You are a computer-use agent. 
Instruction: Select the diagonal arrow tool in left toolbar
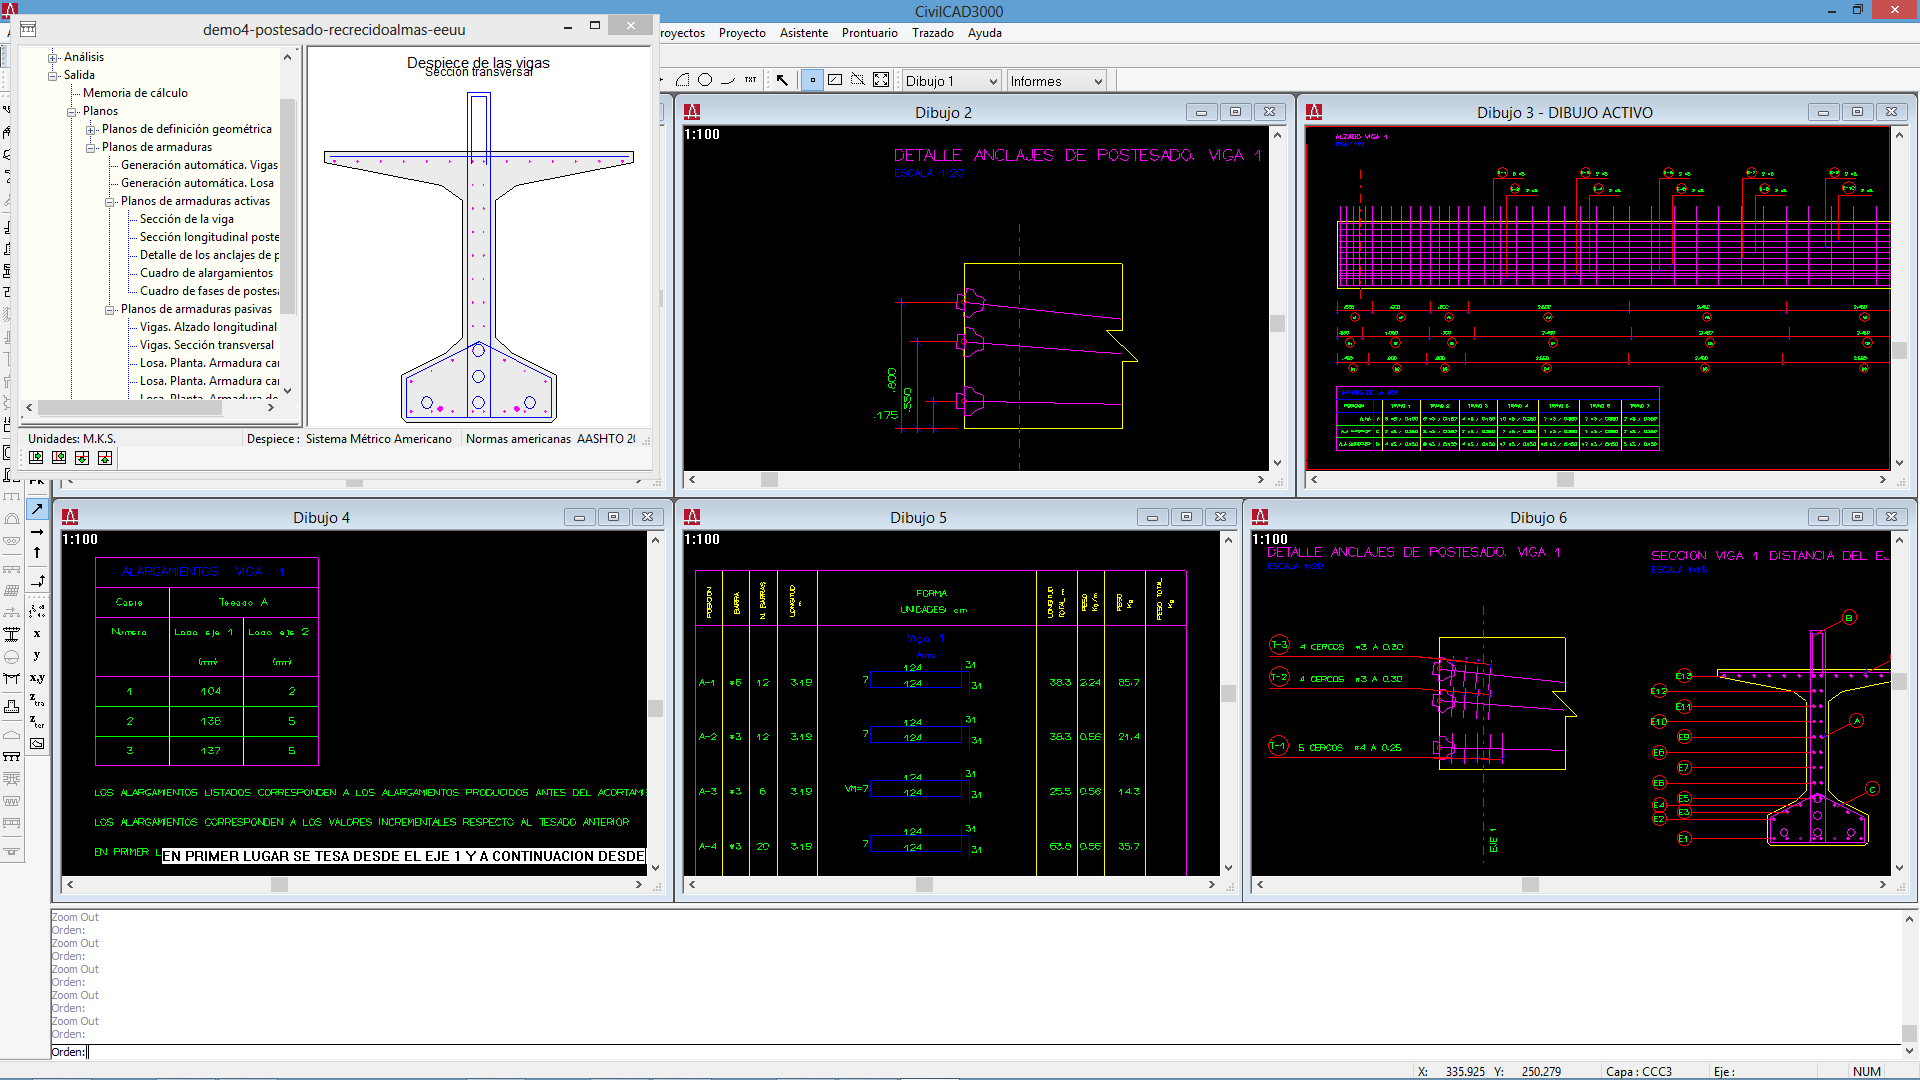click(x=37, y=509)
